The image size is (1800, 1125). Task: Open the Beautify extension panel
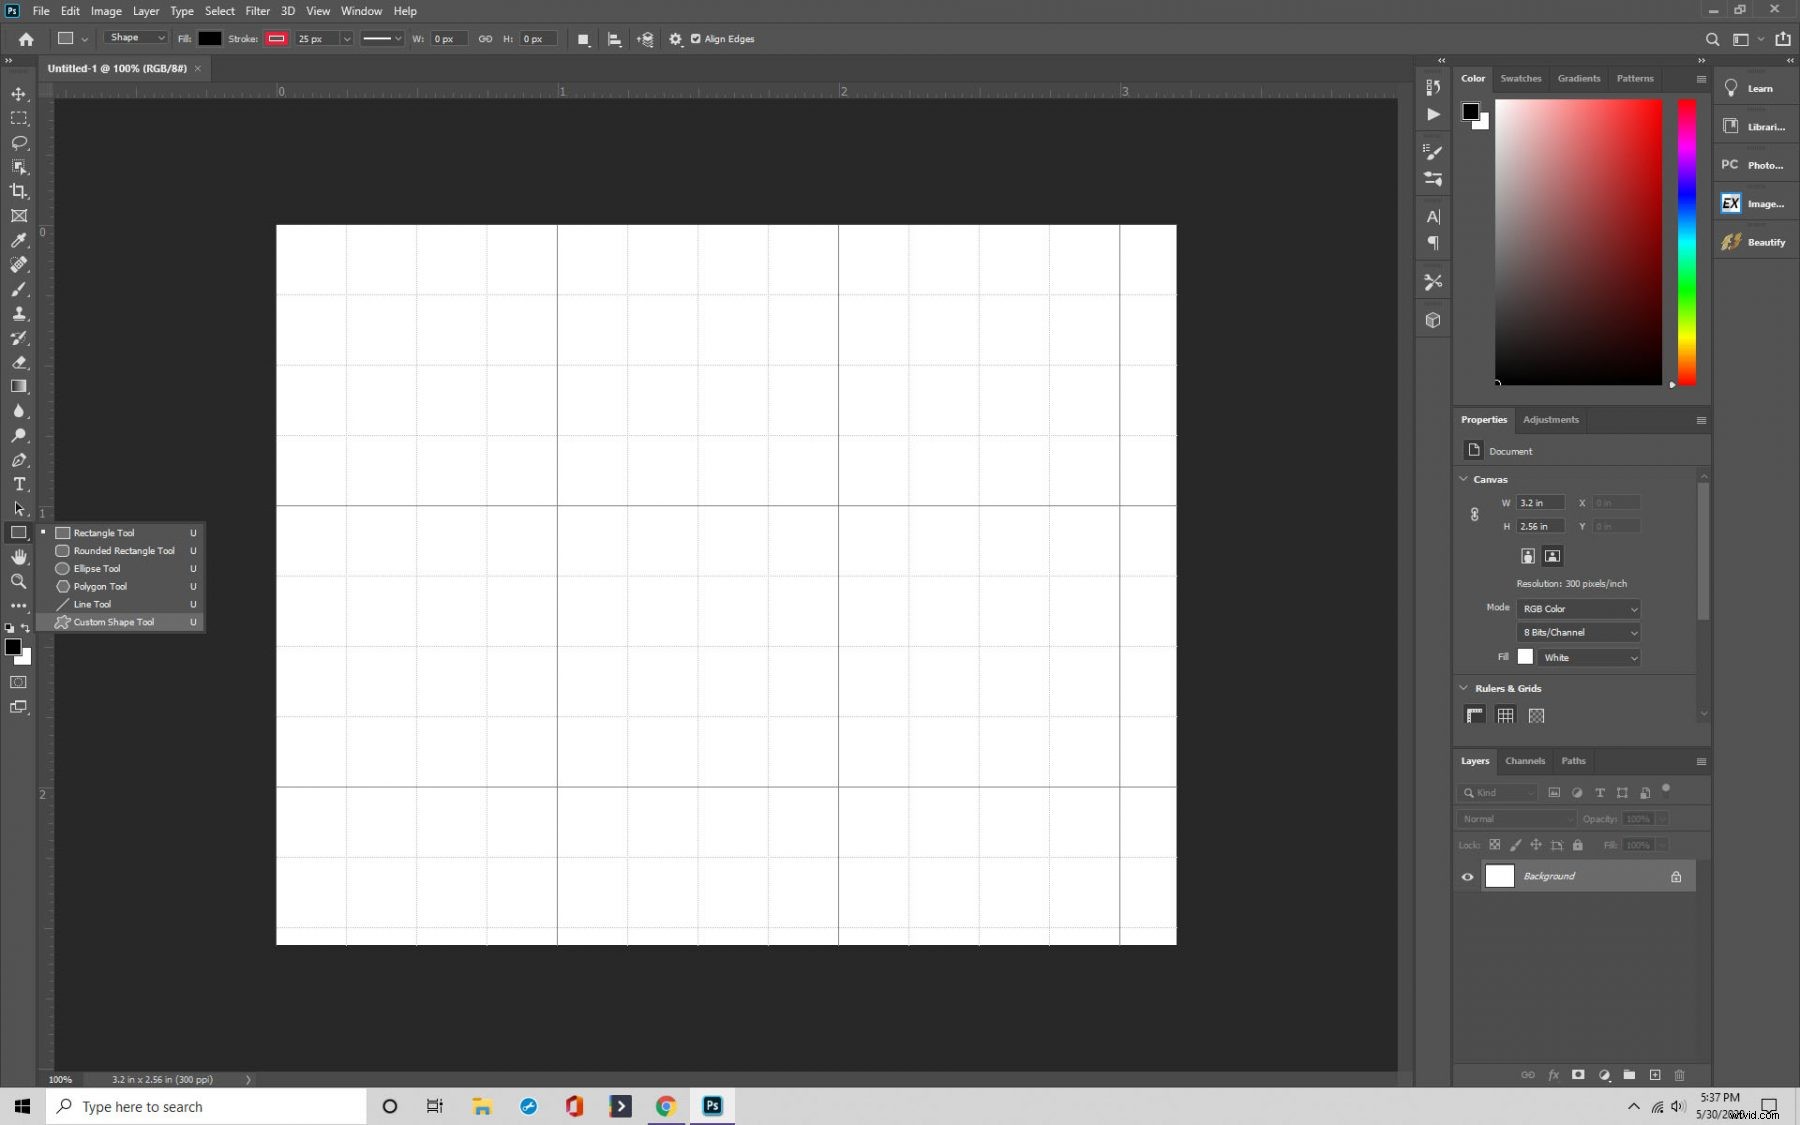click(x=1755, y=241)
